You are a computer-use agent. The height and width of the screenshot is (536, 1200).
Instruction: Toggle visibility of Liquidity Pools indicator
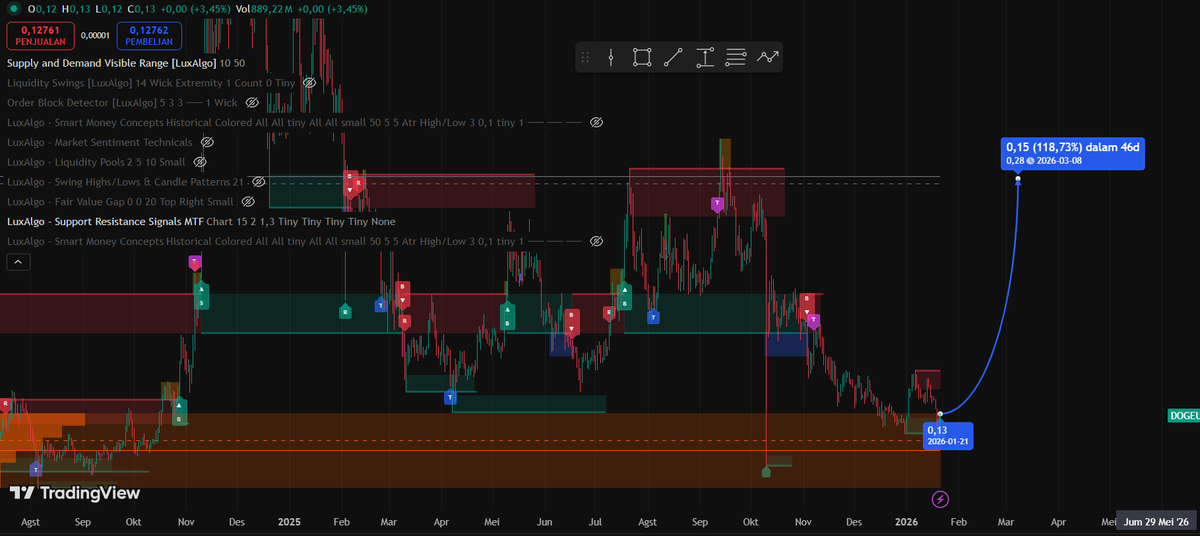199,162
